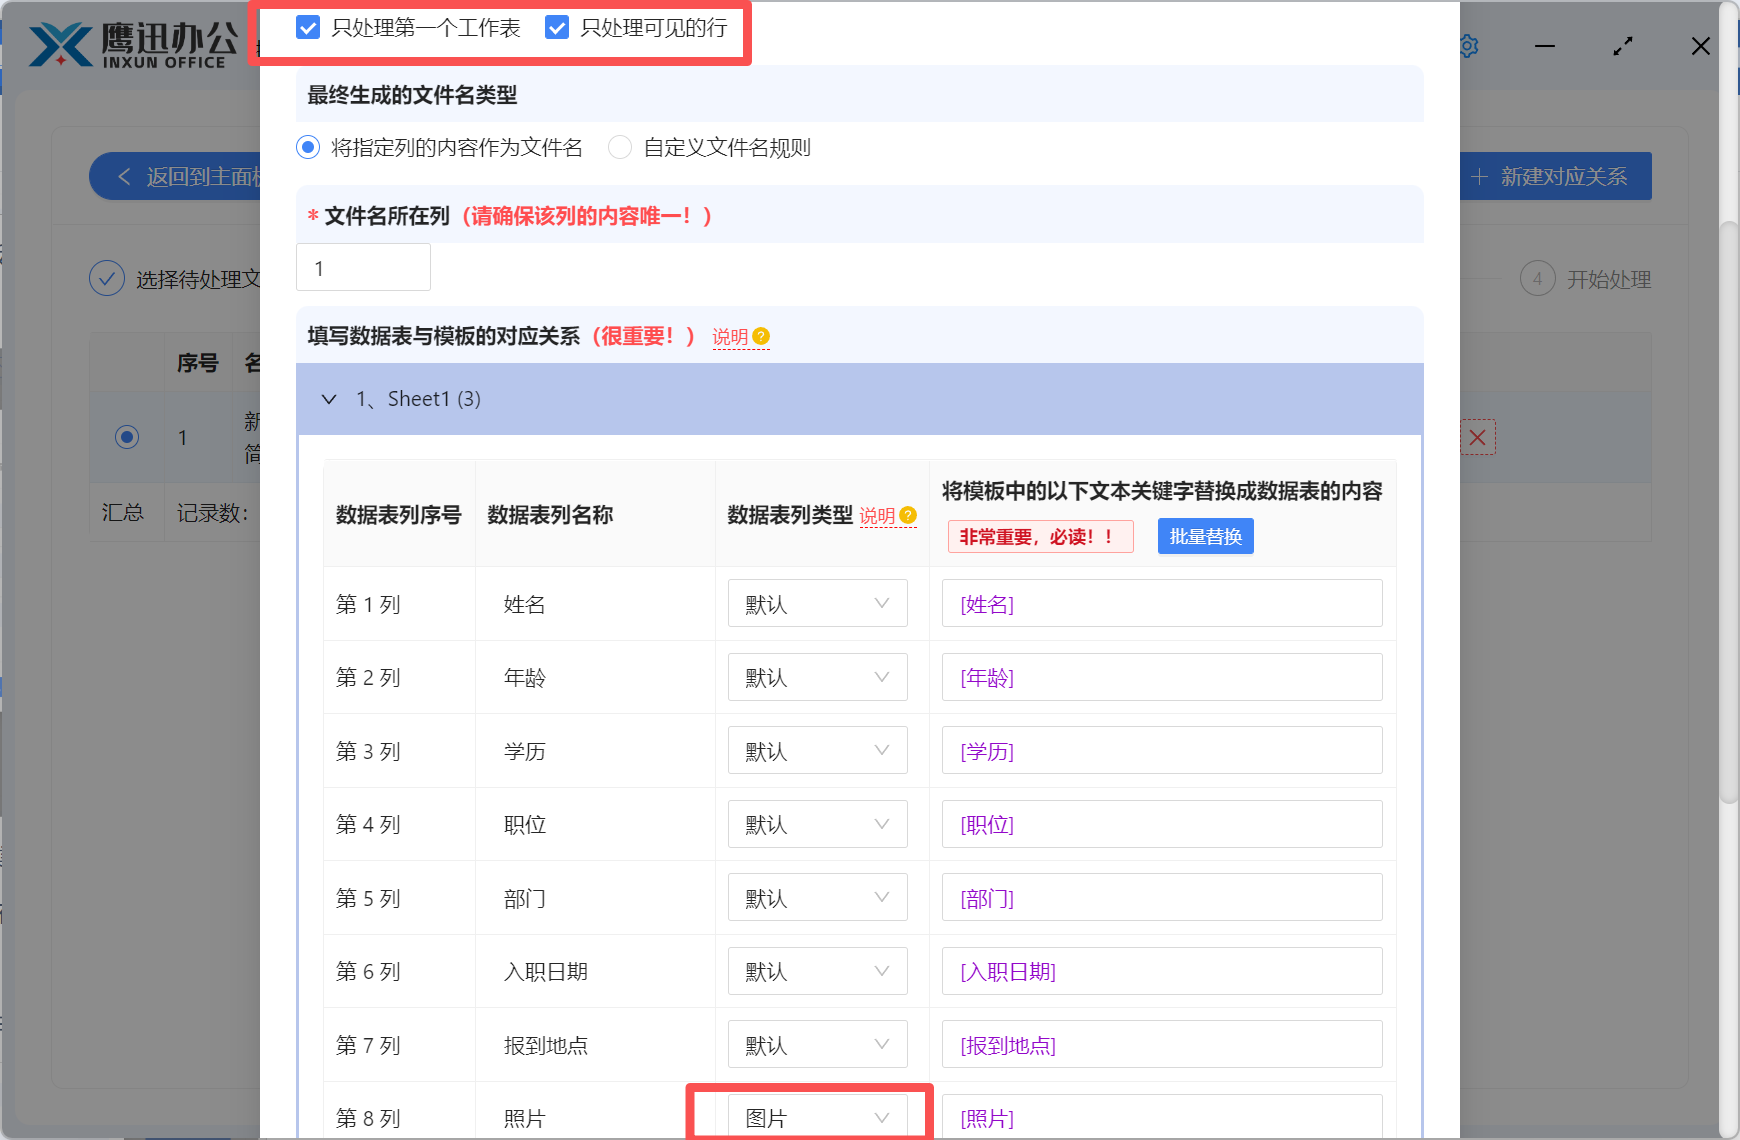The image size is (1740, 1140).
Task: Click the 文件名所在列 input field
Action: [363, 268]
